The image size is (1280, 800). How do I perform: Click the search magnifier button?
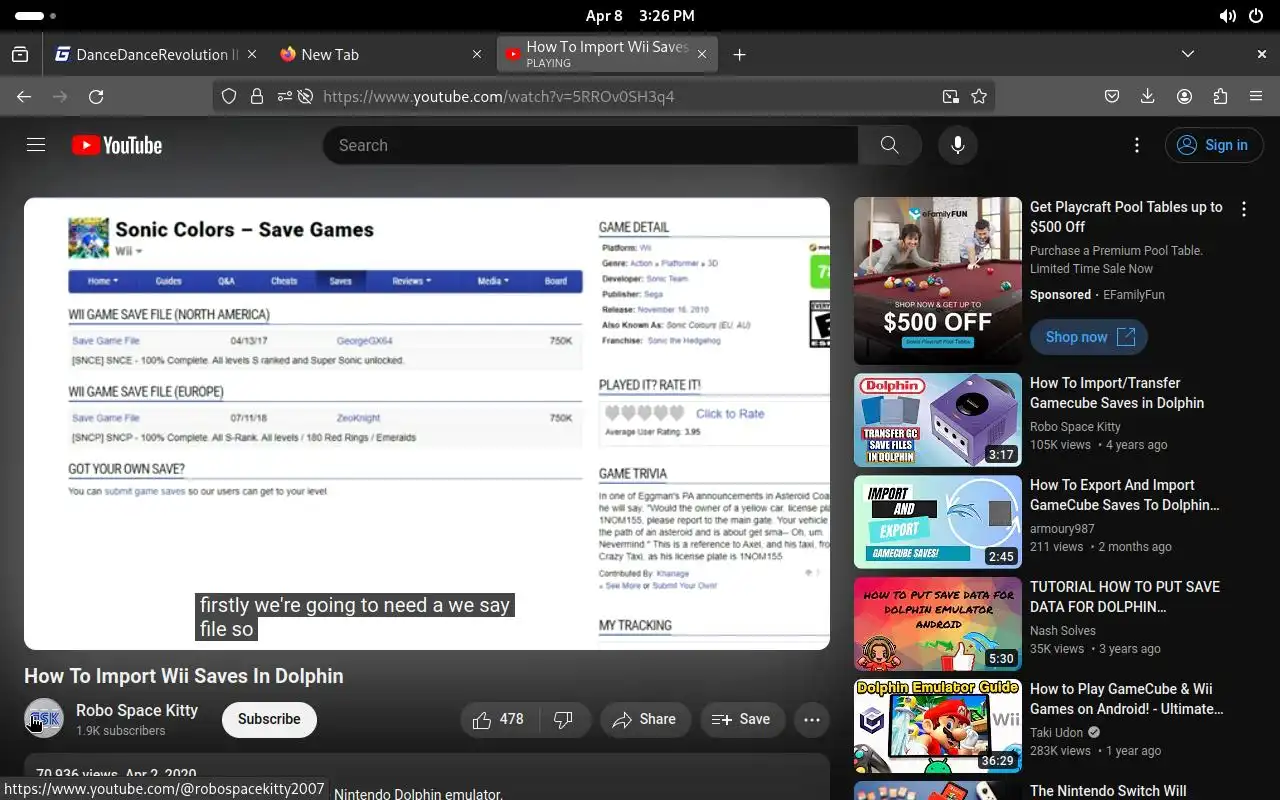pyautogui.click(x=890, y=145)
